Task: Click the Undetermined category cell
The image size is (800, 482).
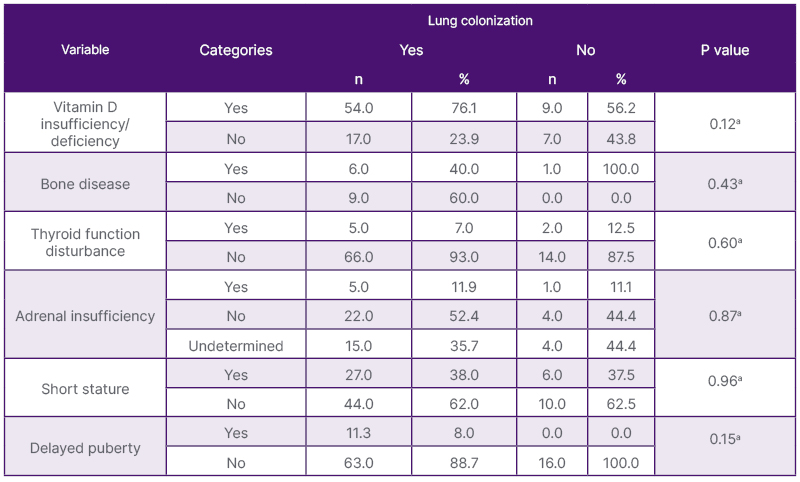Action: point(235,346)
